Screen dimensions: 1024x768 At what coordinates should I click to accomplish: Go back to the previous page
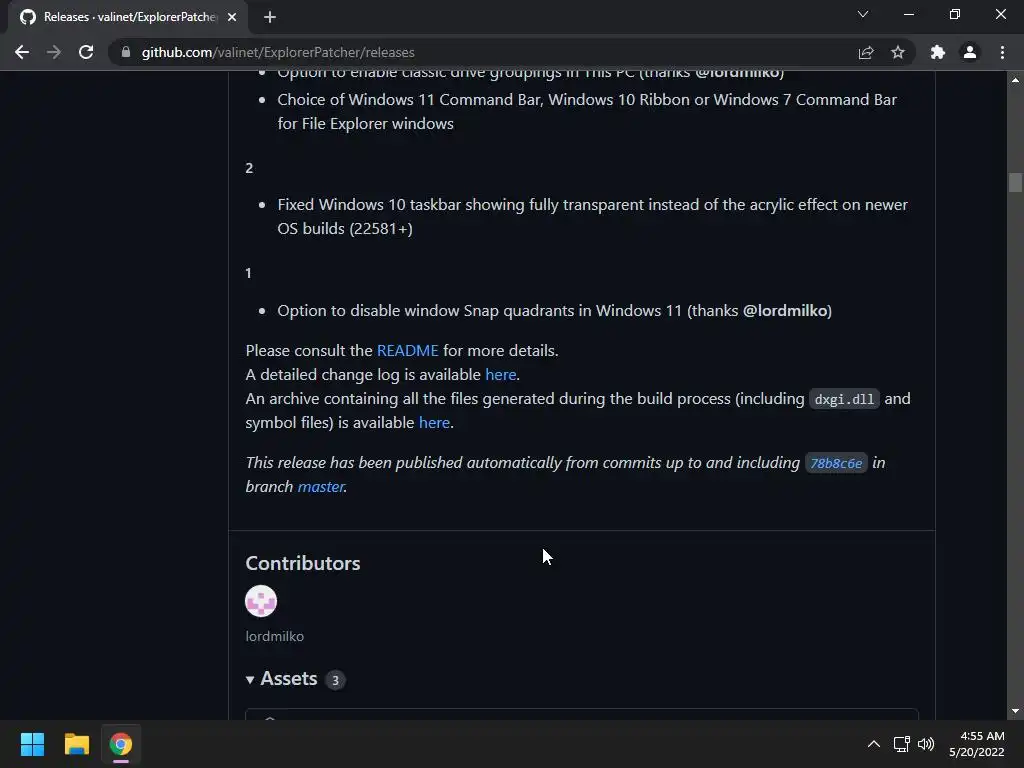(x=22, y=52)
